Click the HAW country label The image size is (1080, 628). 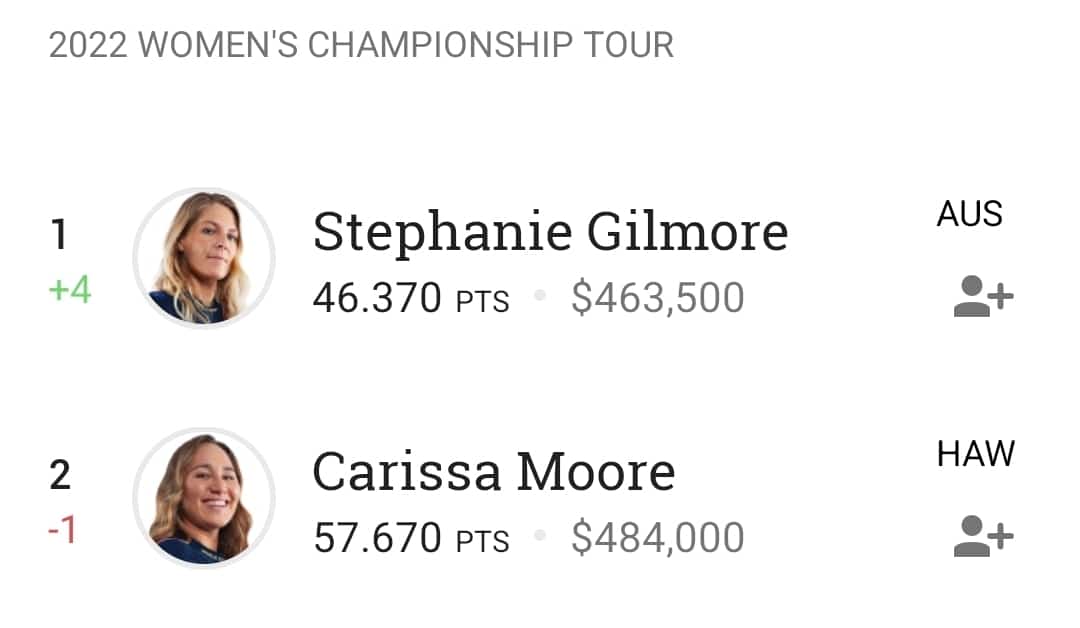(975, 454)
